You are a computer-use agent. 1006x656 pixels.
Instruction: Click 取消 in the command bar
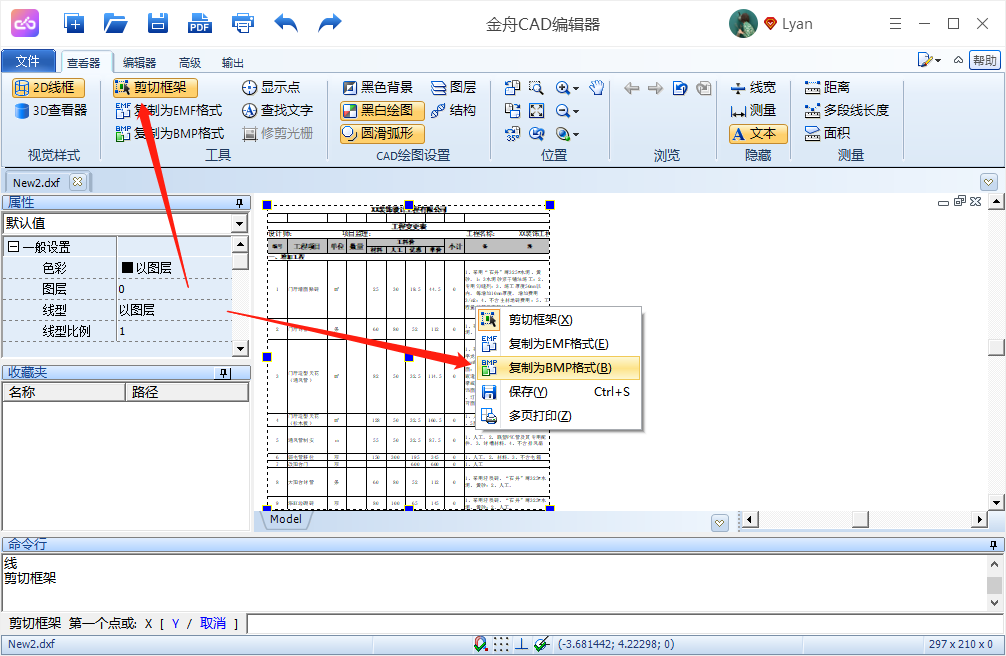(212, 620)
